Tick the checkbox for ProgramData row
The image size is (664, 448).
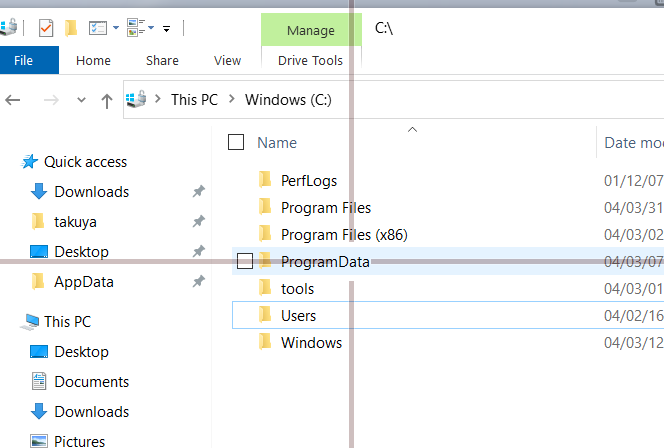pyautogui.click(x=245, y=261)
